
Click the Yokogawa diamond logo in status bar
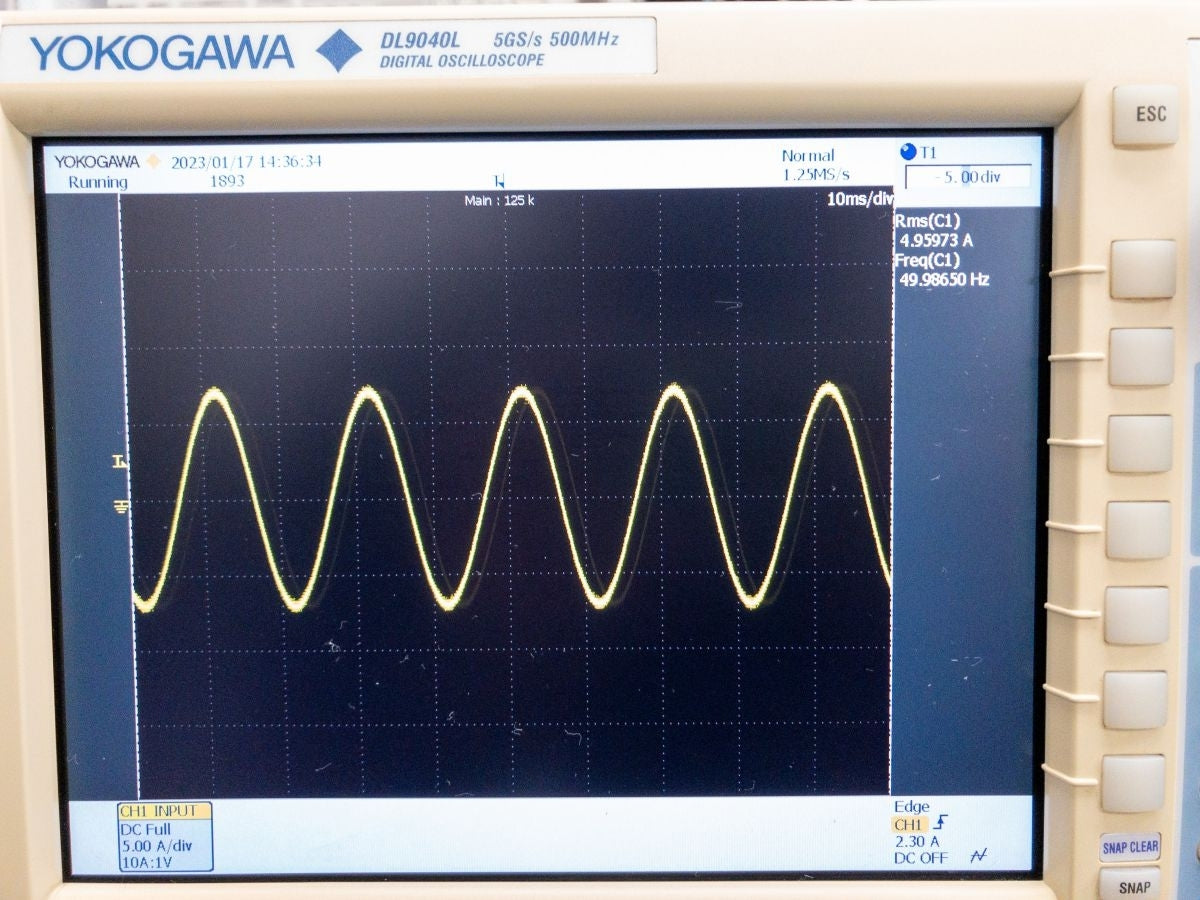(x=154, y=161)
